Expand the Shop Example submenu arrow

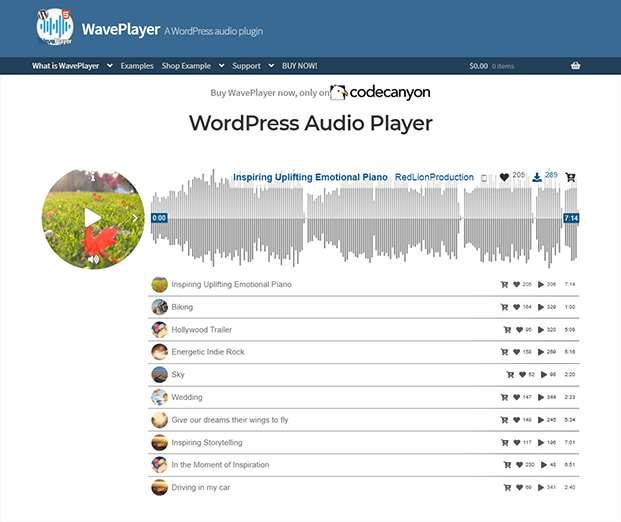[221, 66]
